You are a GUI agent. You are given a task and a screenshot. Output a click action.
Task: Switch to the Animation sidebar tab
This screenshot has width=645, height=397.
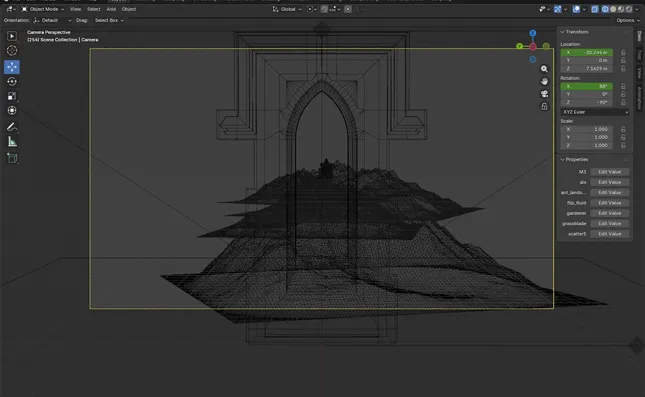click(x=639, y=98)
